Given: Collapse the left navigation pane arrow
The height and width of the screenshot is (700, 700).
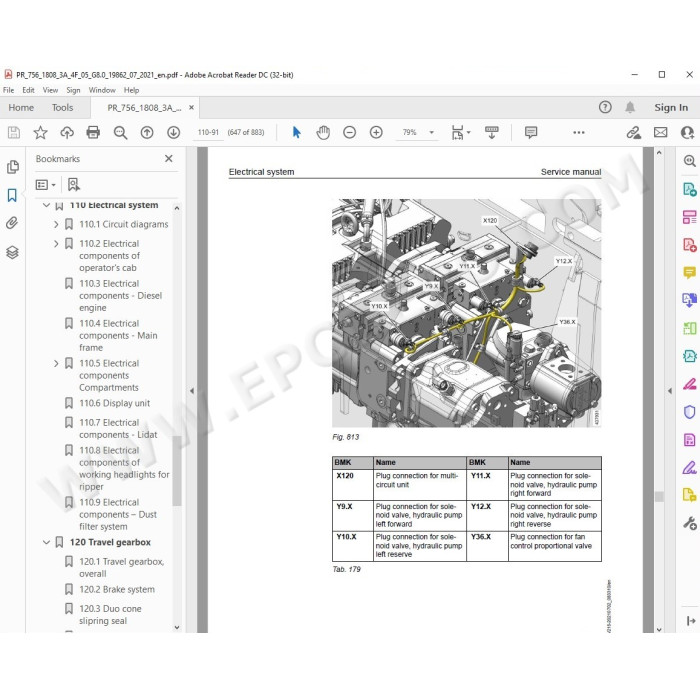Looking at the screenshot, I should 192,391.
